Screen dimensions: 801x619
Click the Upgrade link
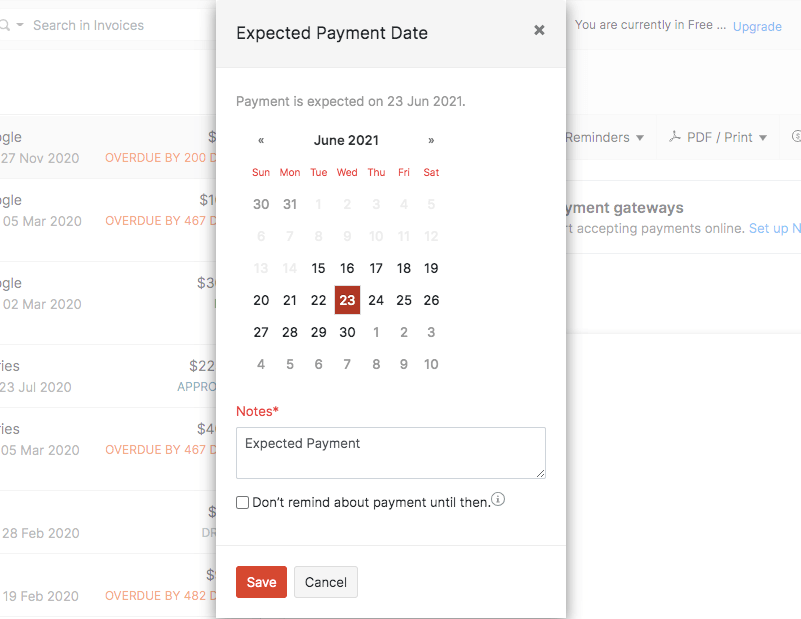point(757,27)
